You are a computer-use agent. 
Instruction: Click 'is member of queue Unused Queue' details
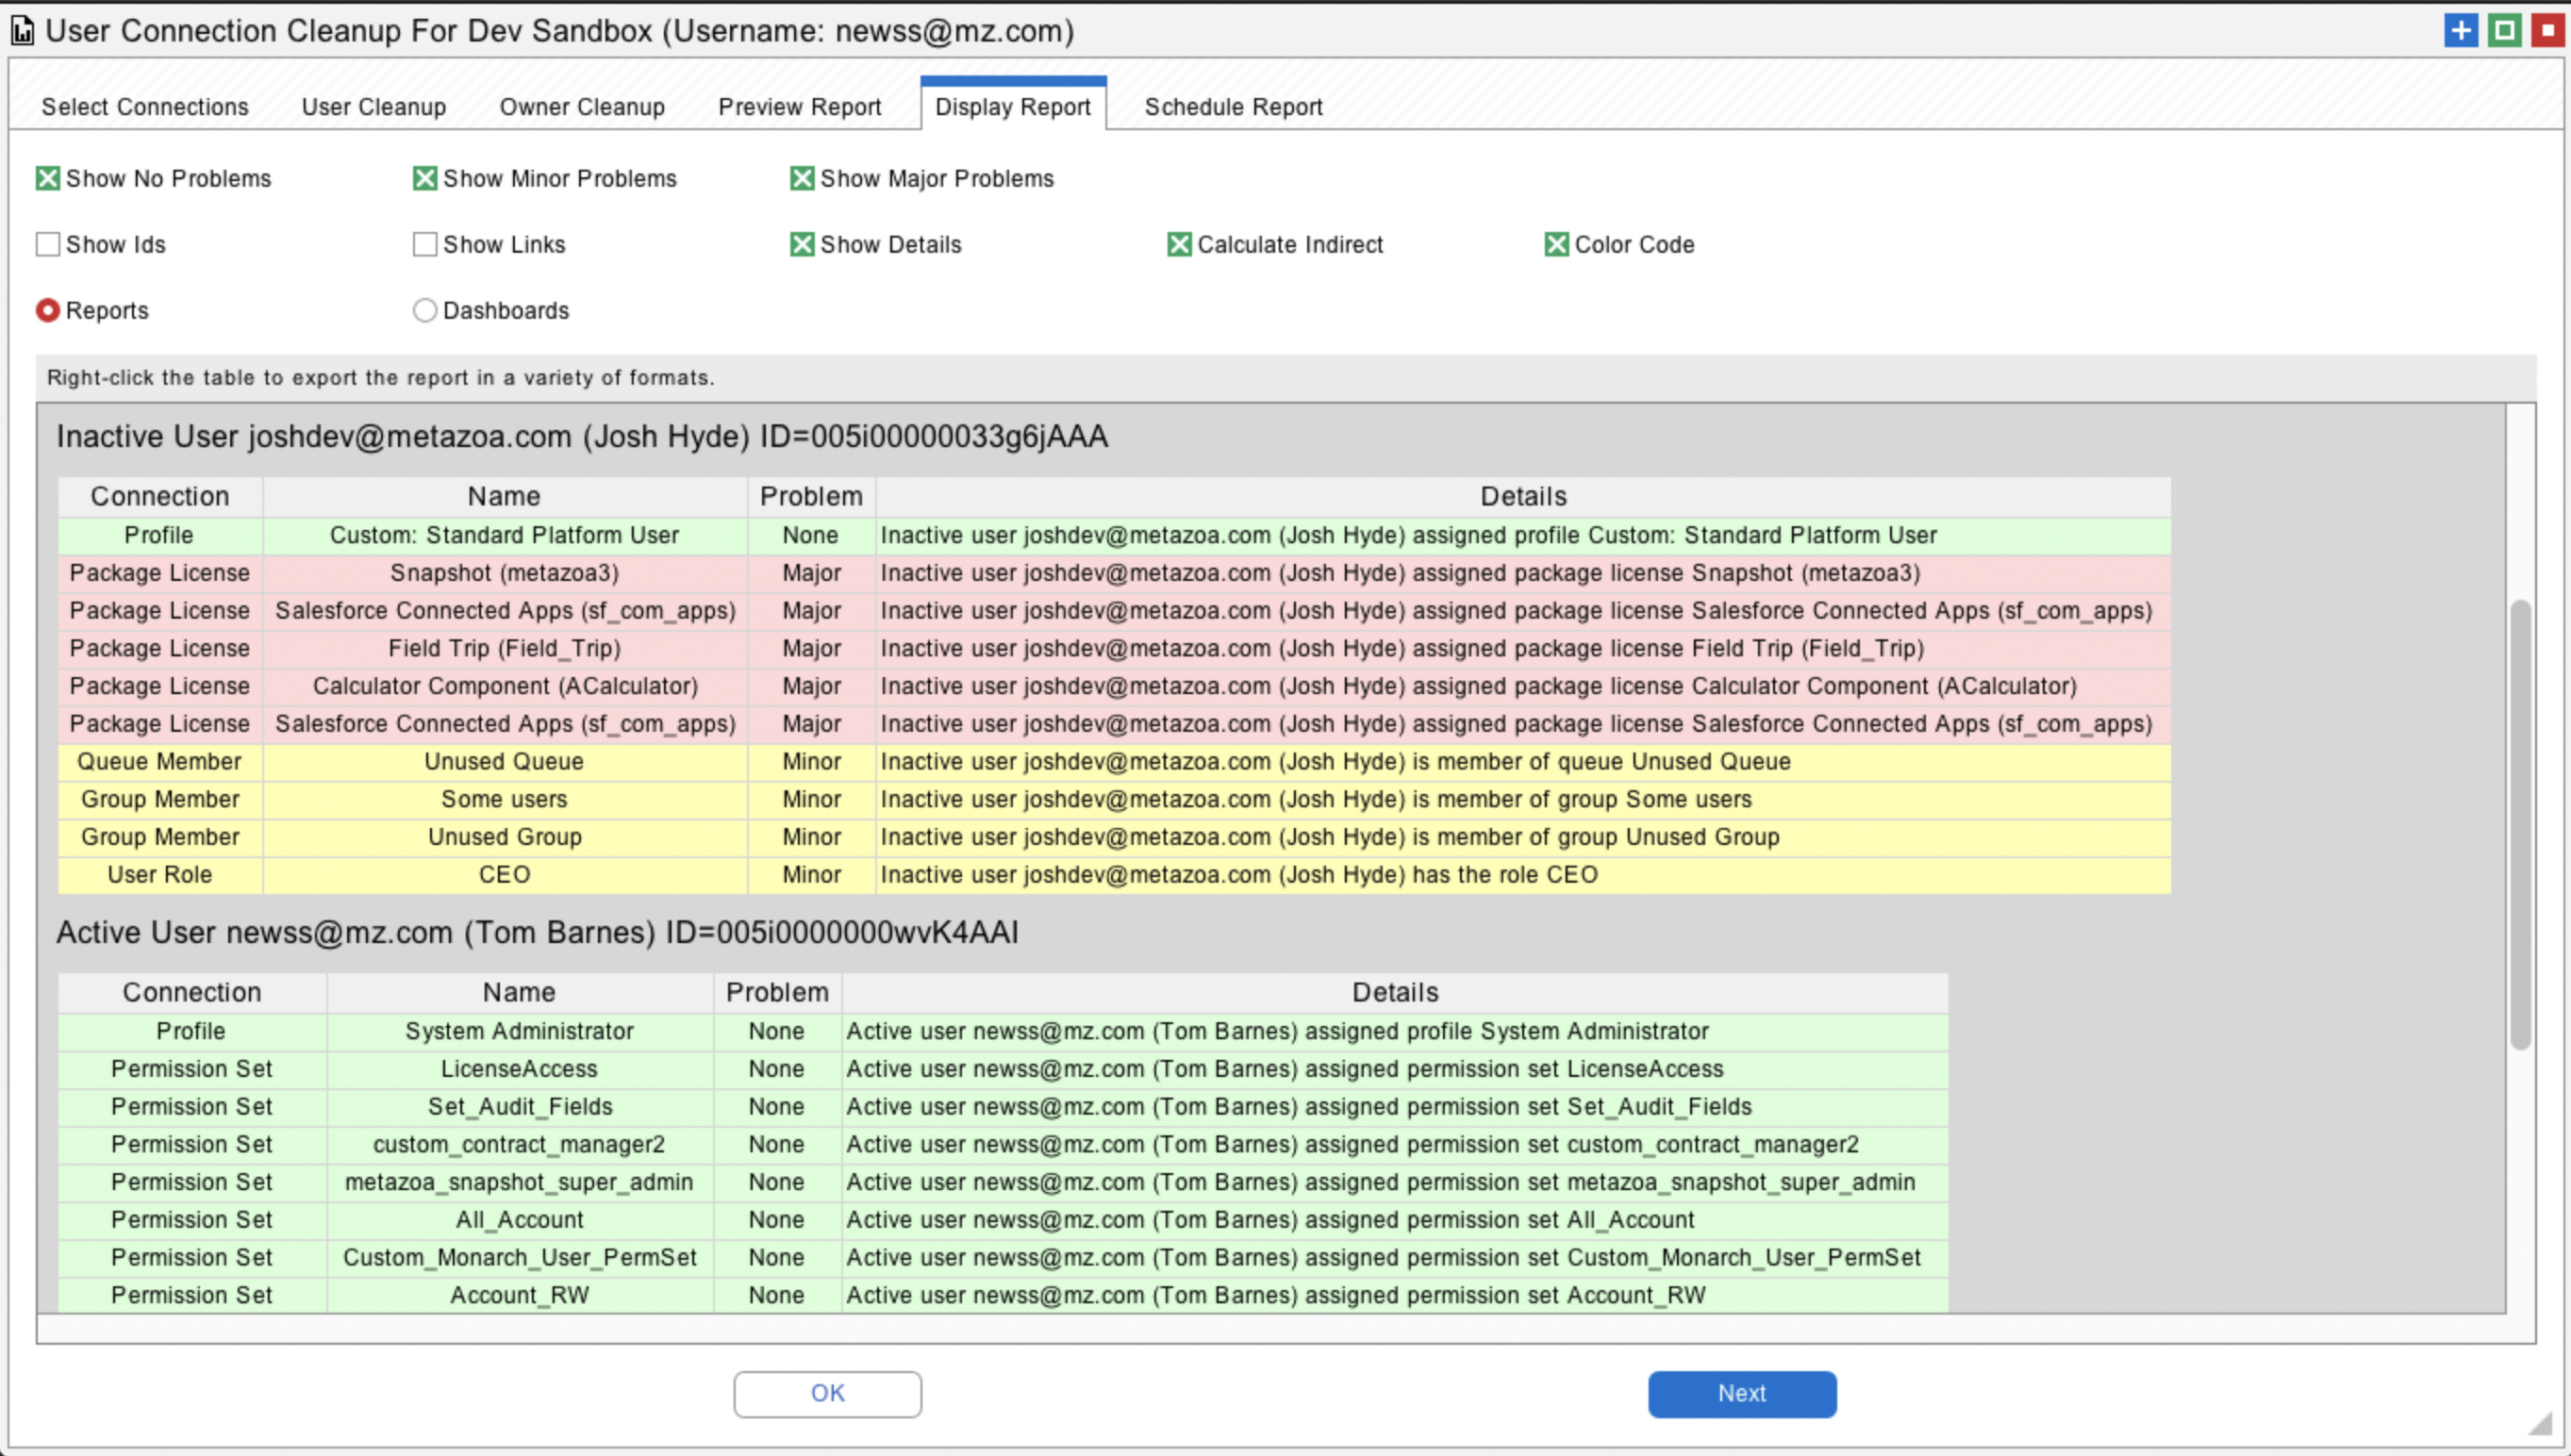[x=1523, y=761]
